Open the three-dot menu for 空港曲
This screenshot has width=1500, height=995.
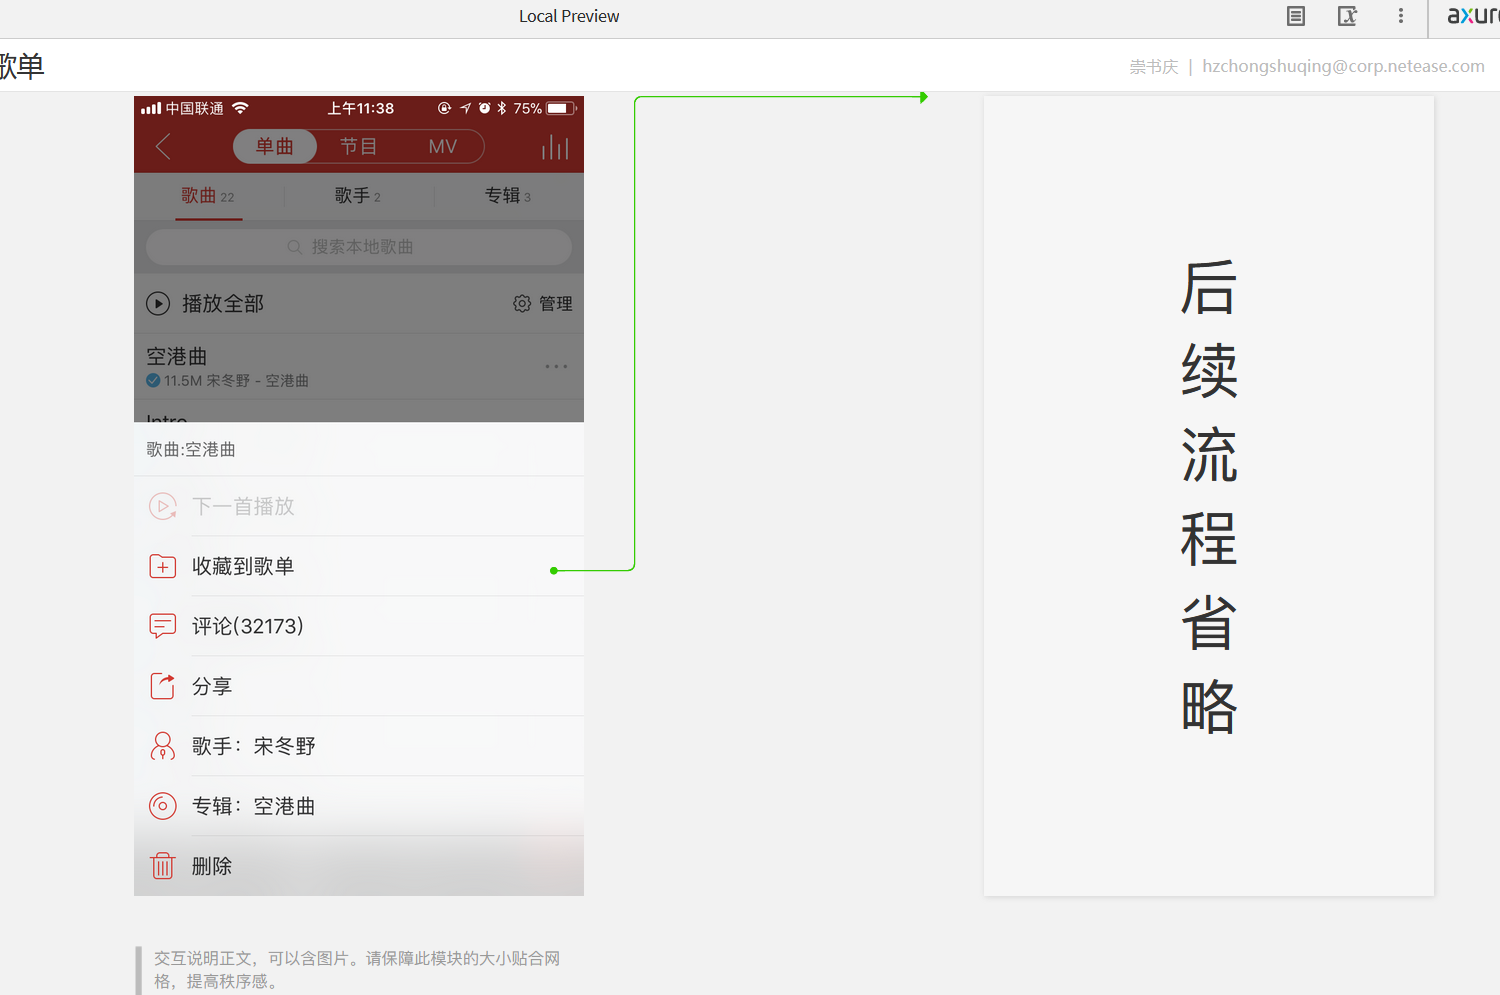point(556,366)
